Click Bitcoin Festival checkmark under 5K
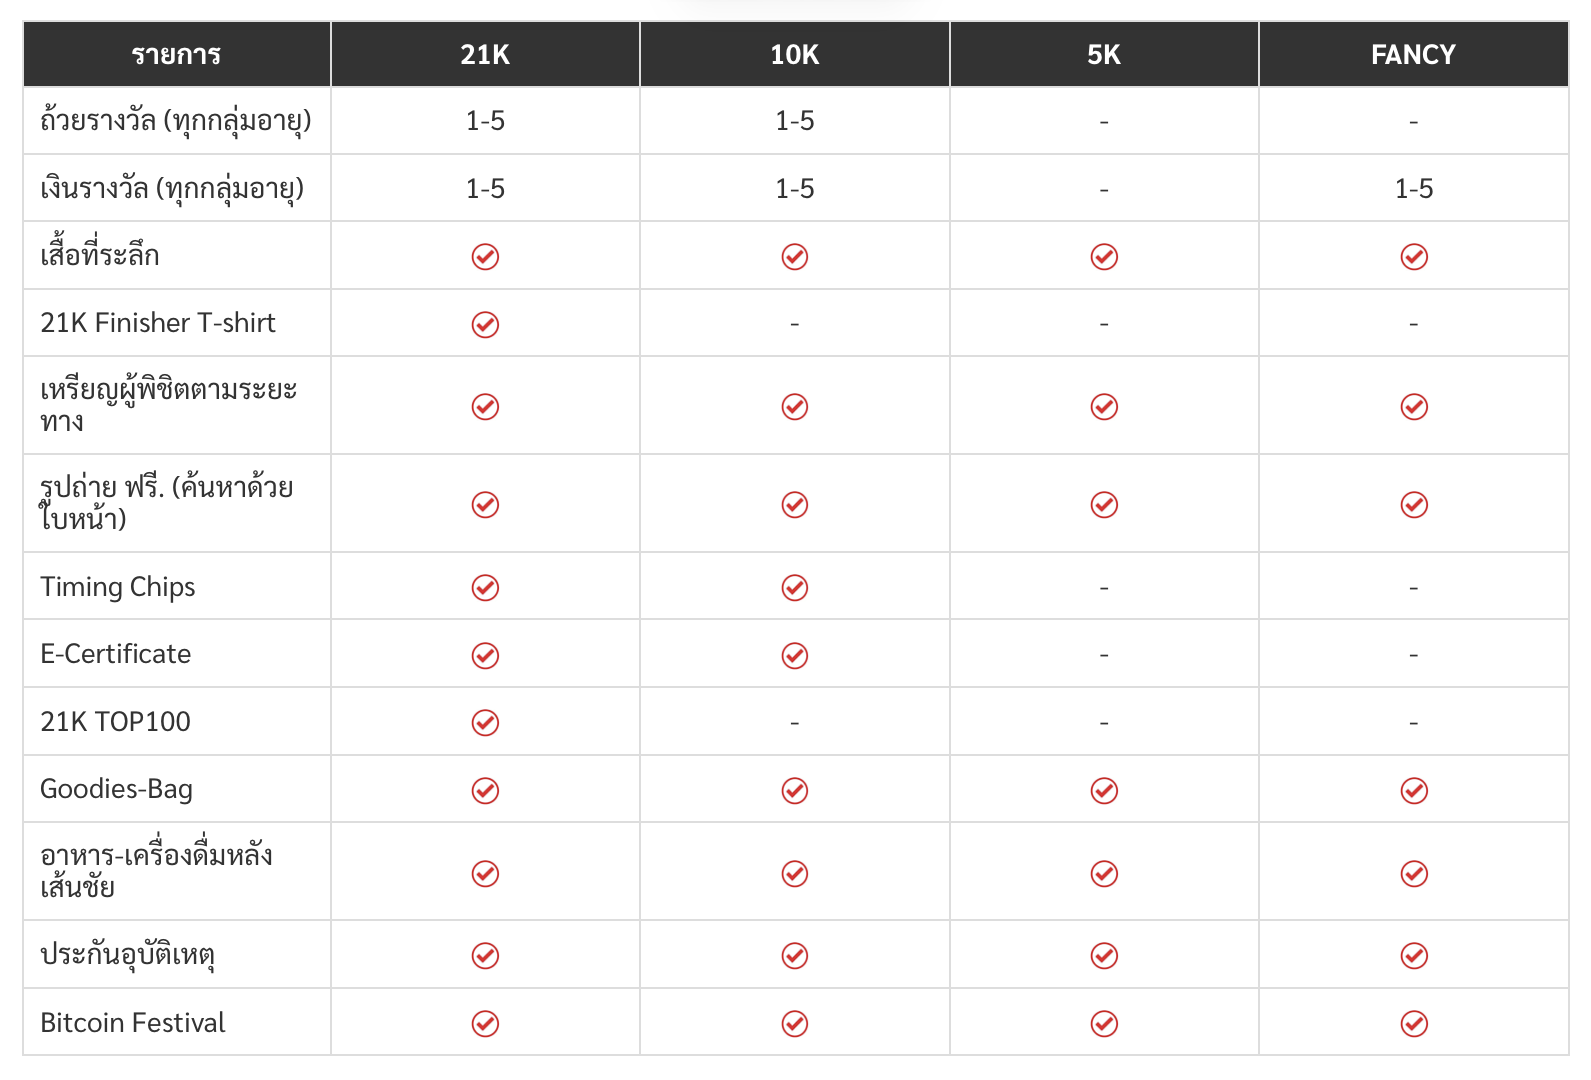Viewport: 1591px width, 1080px height. [1104, 1024]
